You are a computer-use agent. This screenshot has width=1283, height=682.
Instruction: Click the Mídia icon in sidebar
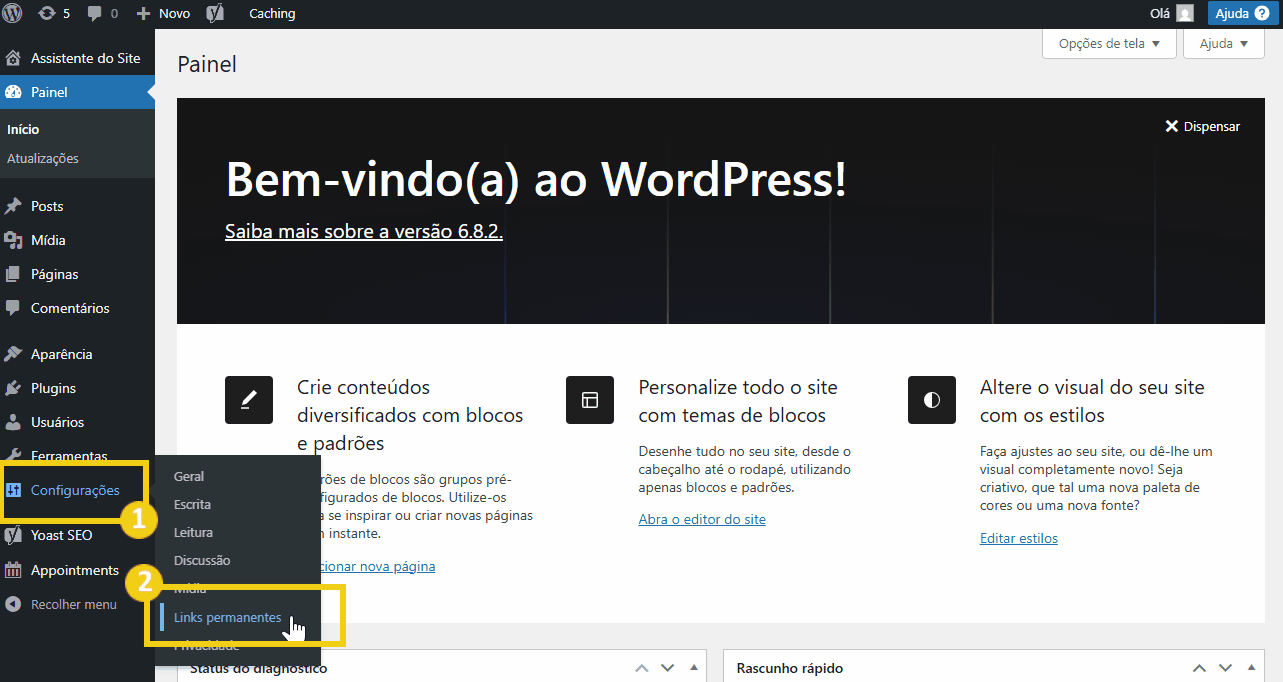click(x=14, y=240)
